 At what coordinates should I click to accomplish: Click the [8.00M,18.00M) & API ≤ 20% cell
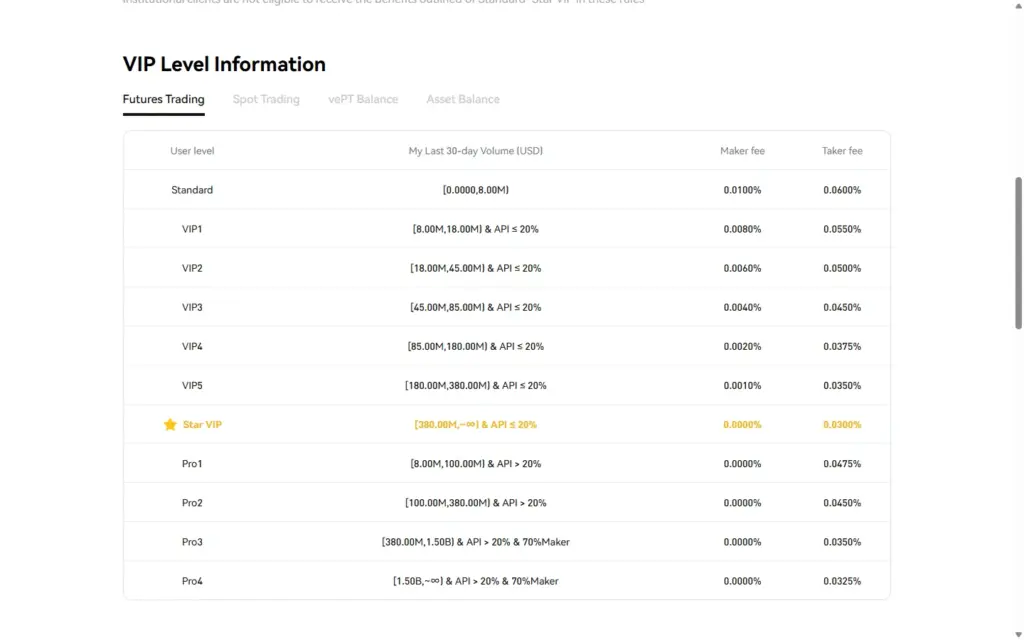475,229
